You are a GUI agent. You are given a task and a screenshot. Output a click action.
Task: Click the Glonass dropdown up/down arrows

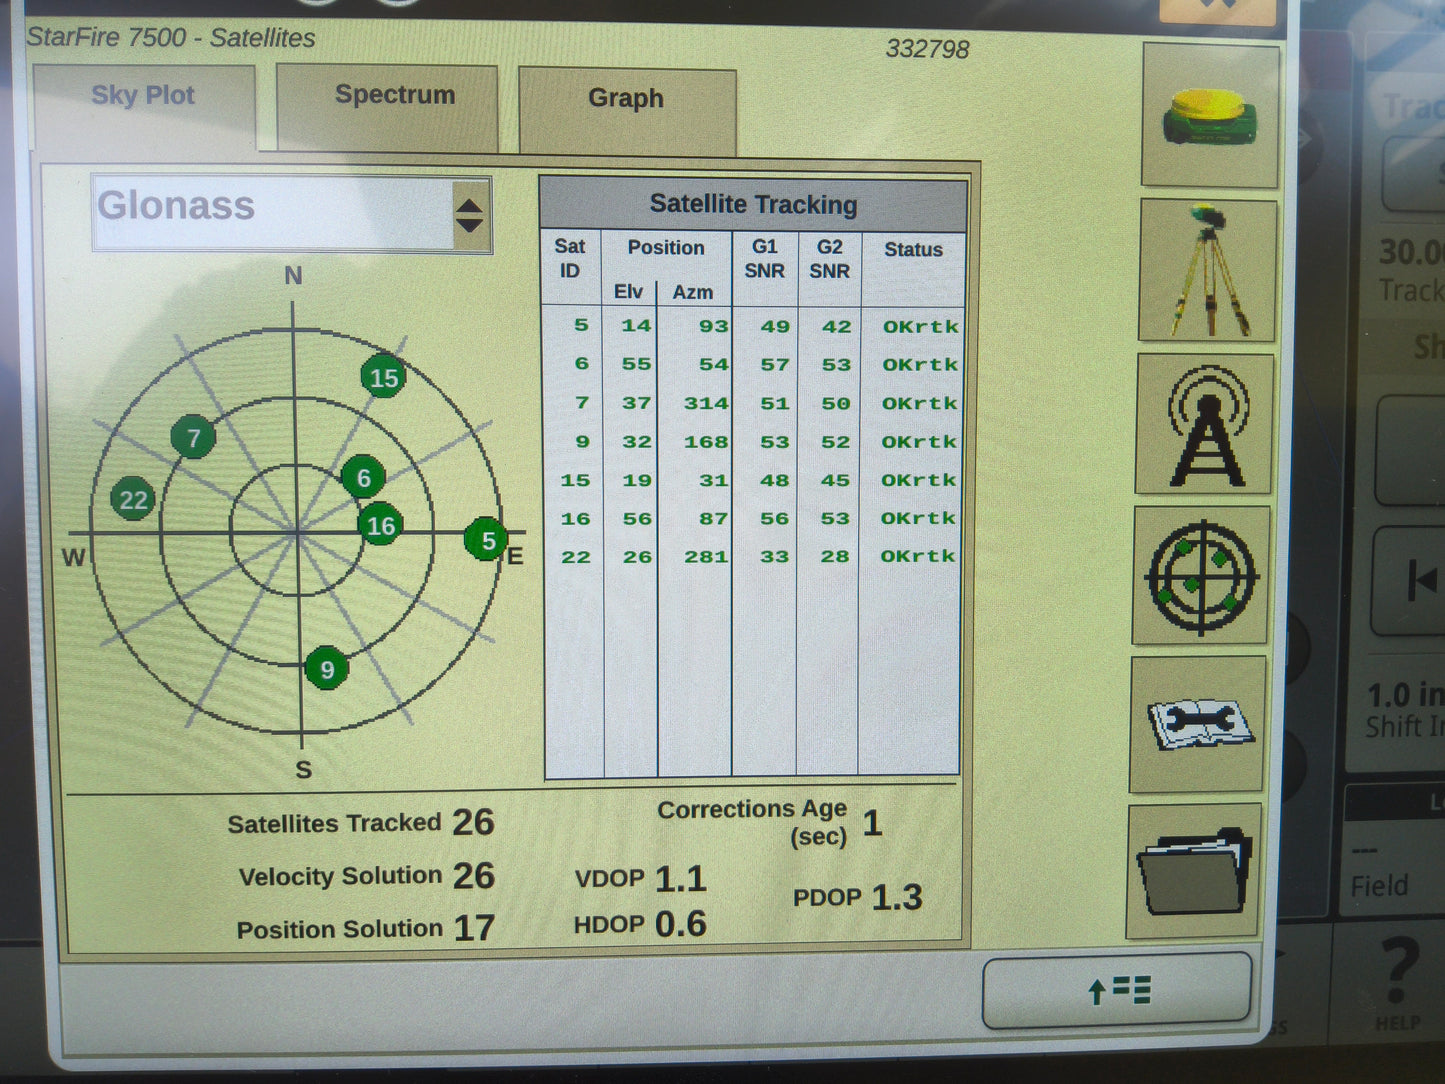click(469, 214)
